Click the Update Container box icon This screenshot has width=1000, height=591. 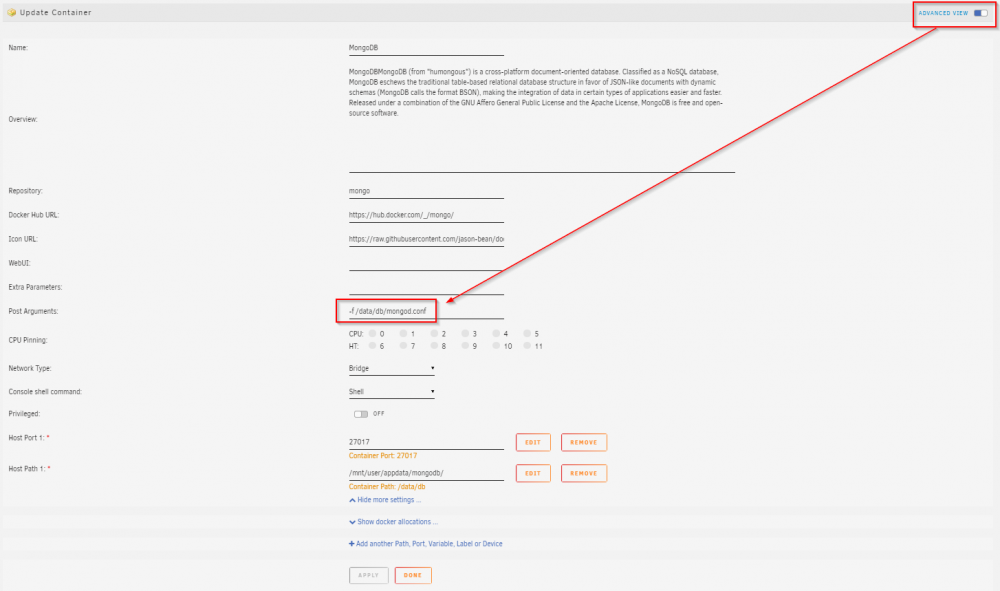tap(11, 12)
